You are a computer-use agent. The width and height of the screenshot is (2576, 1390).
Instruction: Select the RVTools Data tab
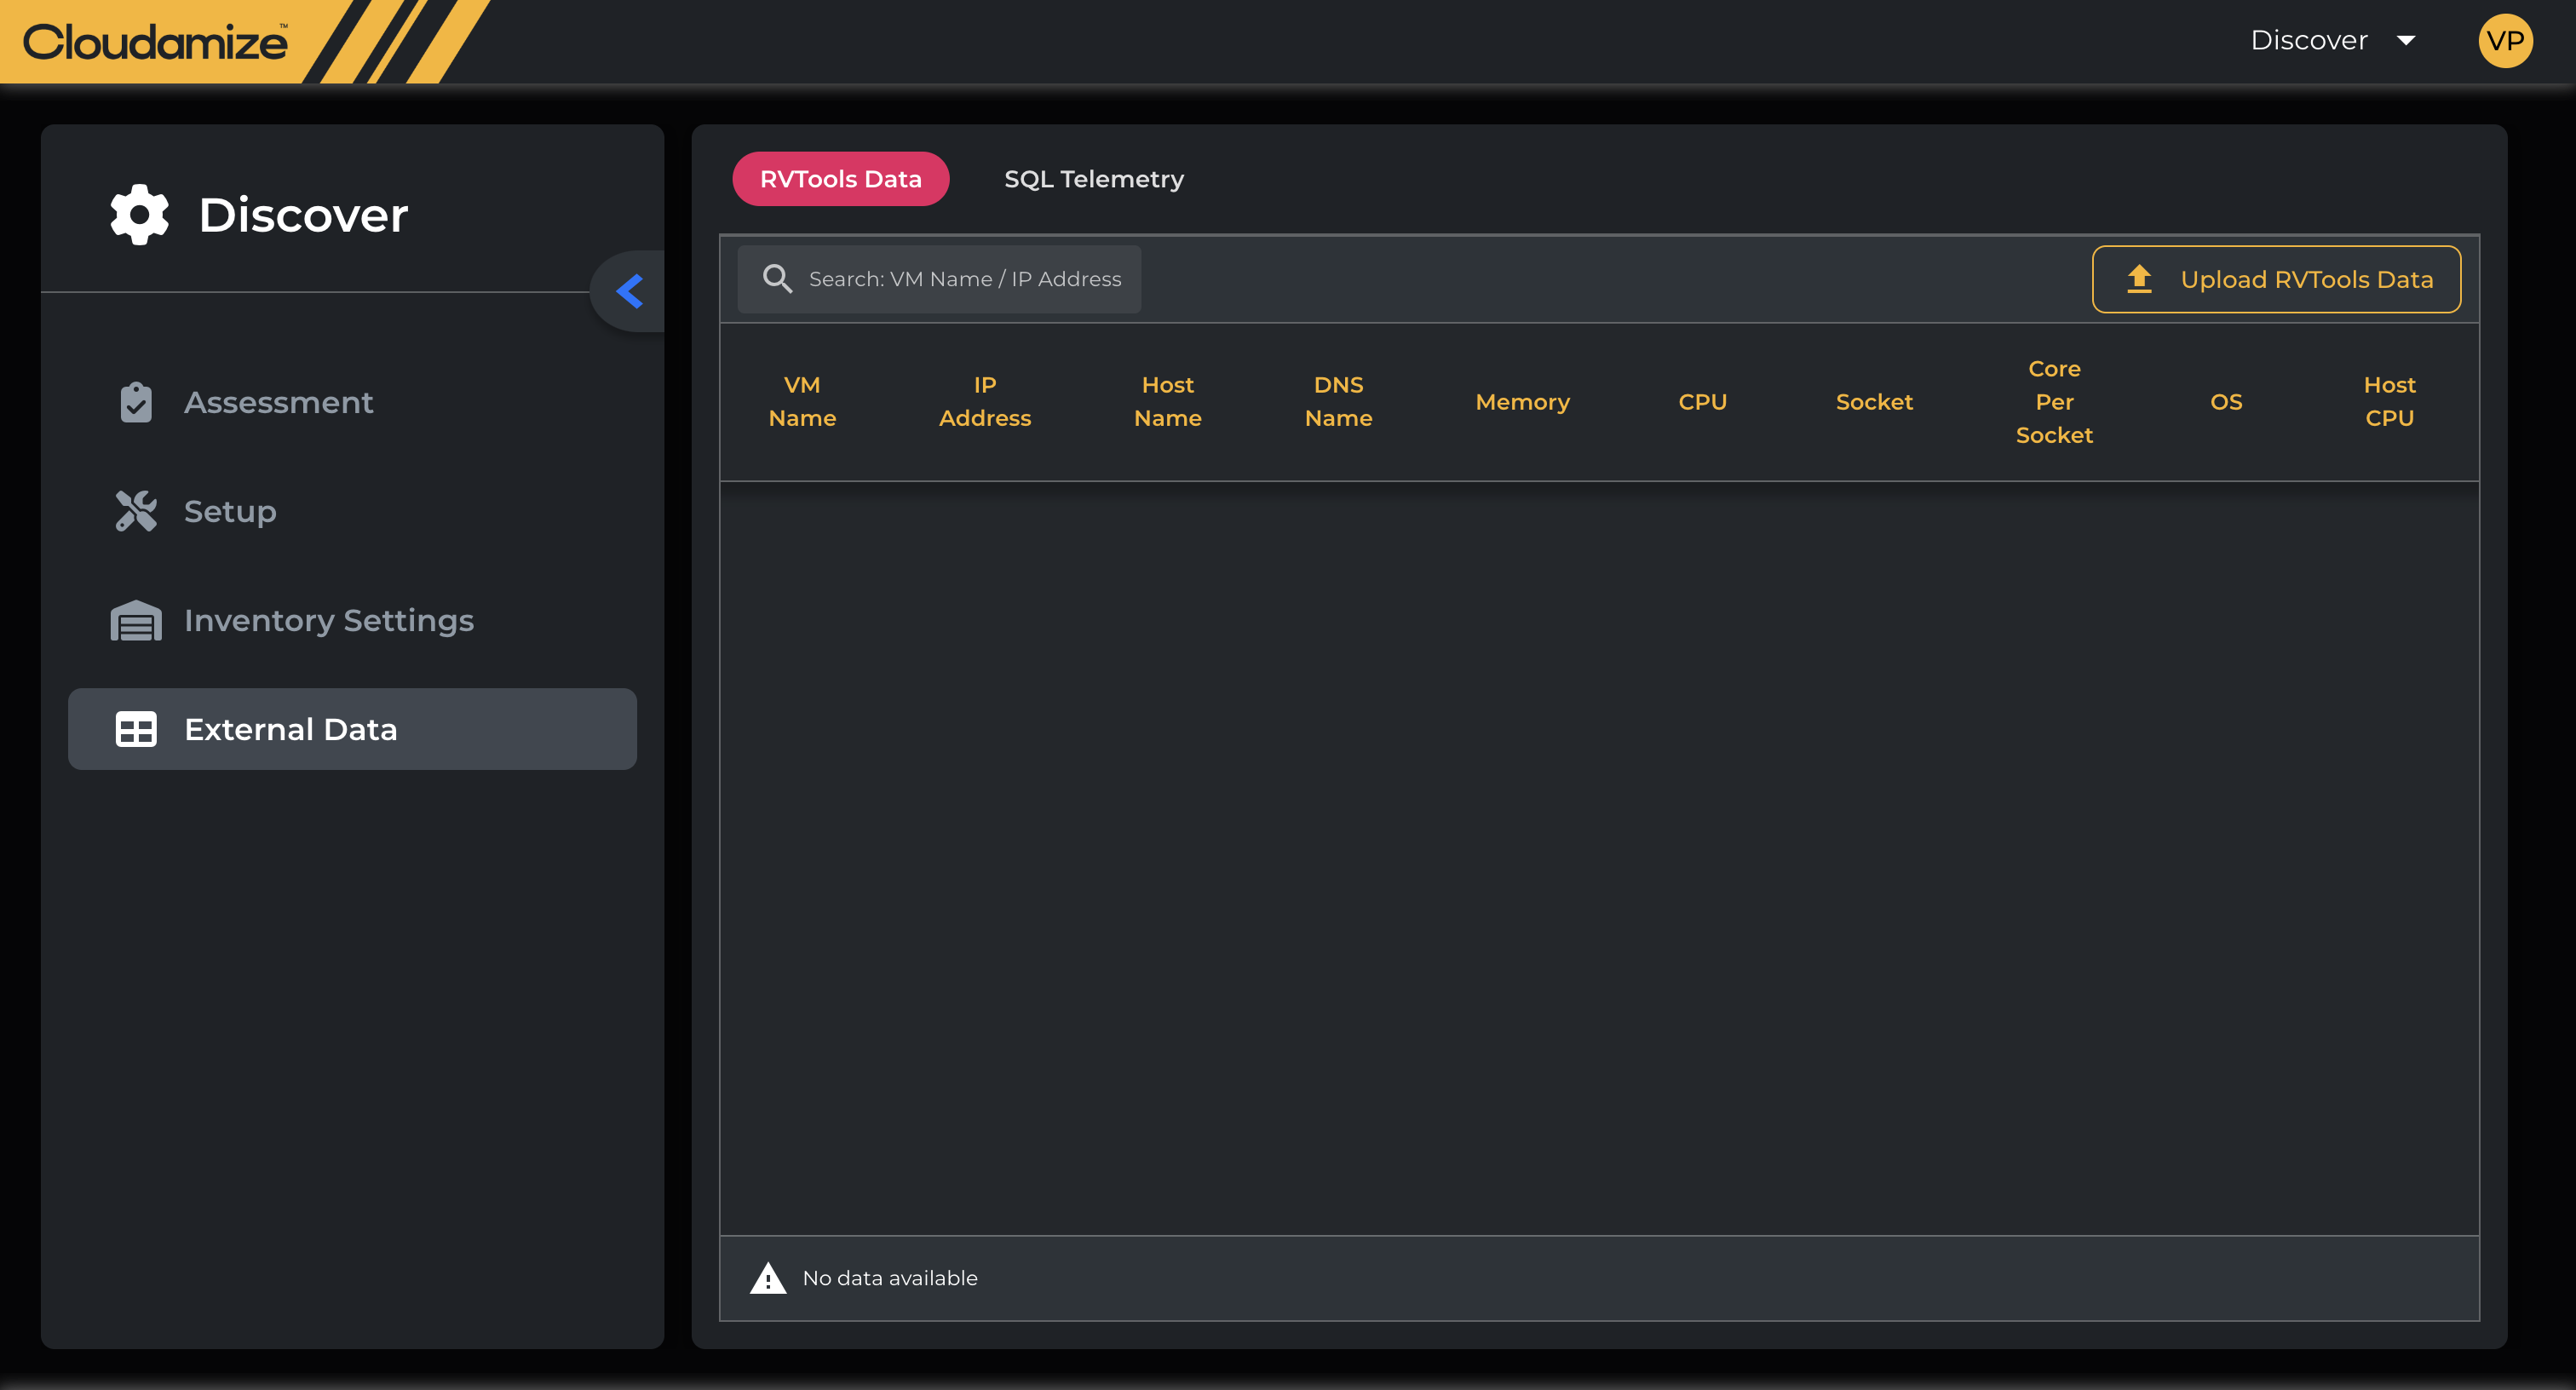[x=840, y=179]
